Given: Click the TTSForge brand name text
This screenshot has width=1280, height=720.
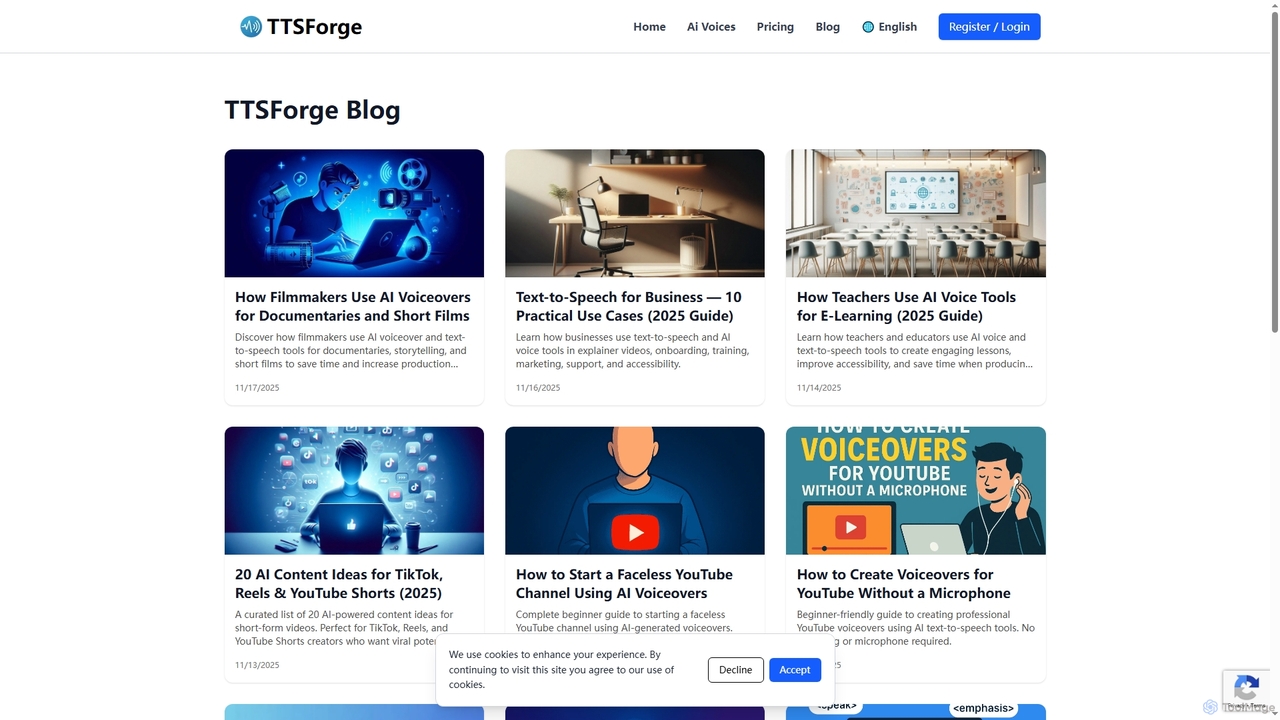Looking at the screenshot, I should coord(314,27).
